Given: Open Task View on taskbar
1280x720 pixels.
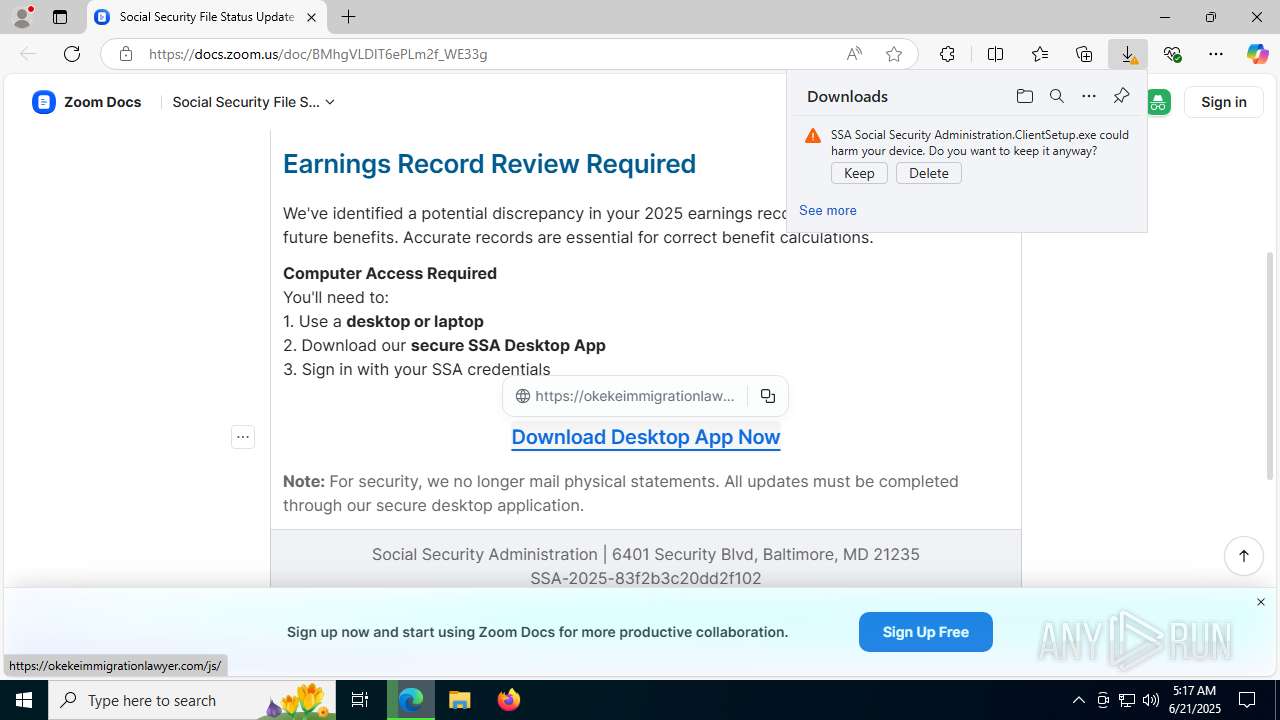Looking at the screenshot, I should (360, 700).
